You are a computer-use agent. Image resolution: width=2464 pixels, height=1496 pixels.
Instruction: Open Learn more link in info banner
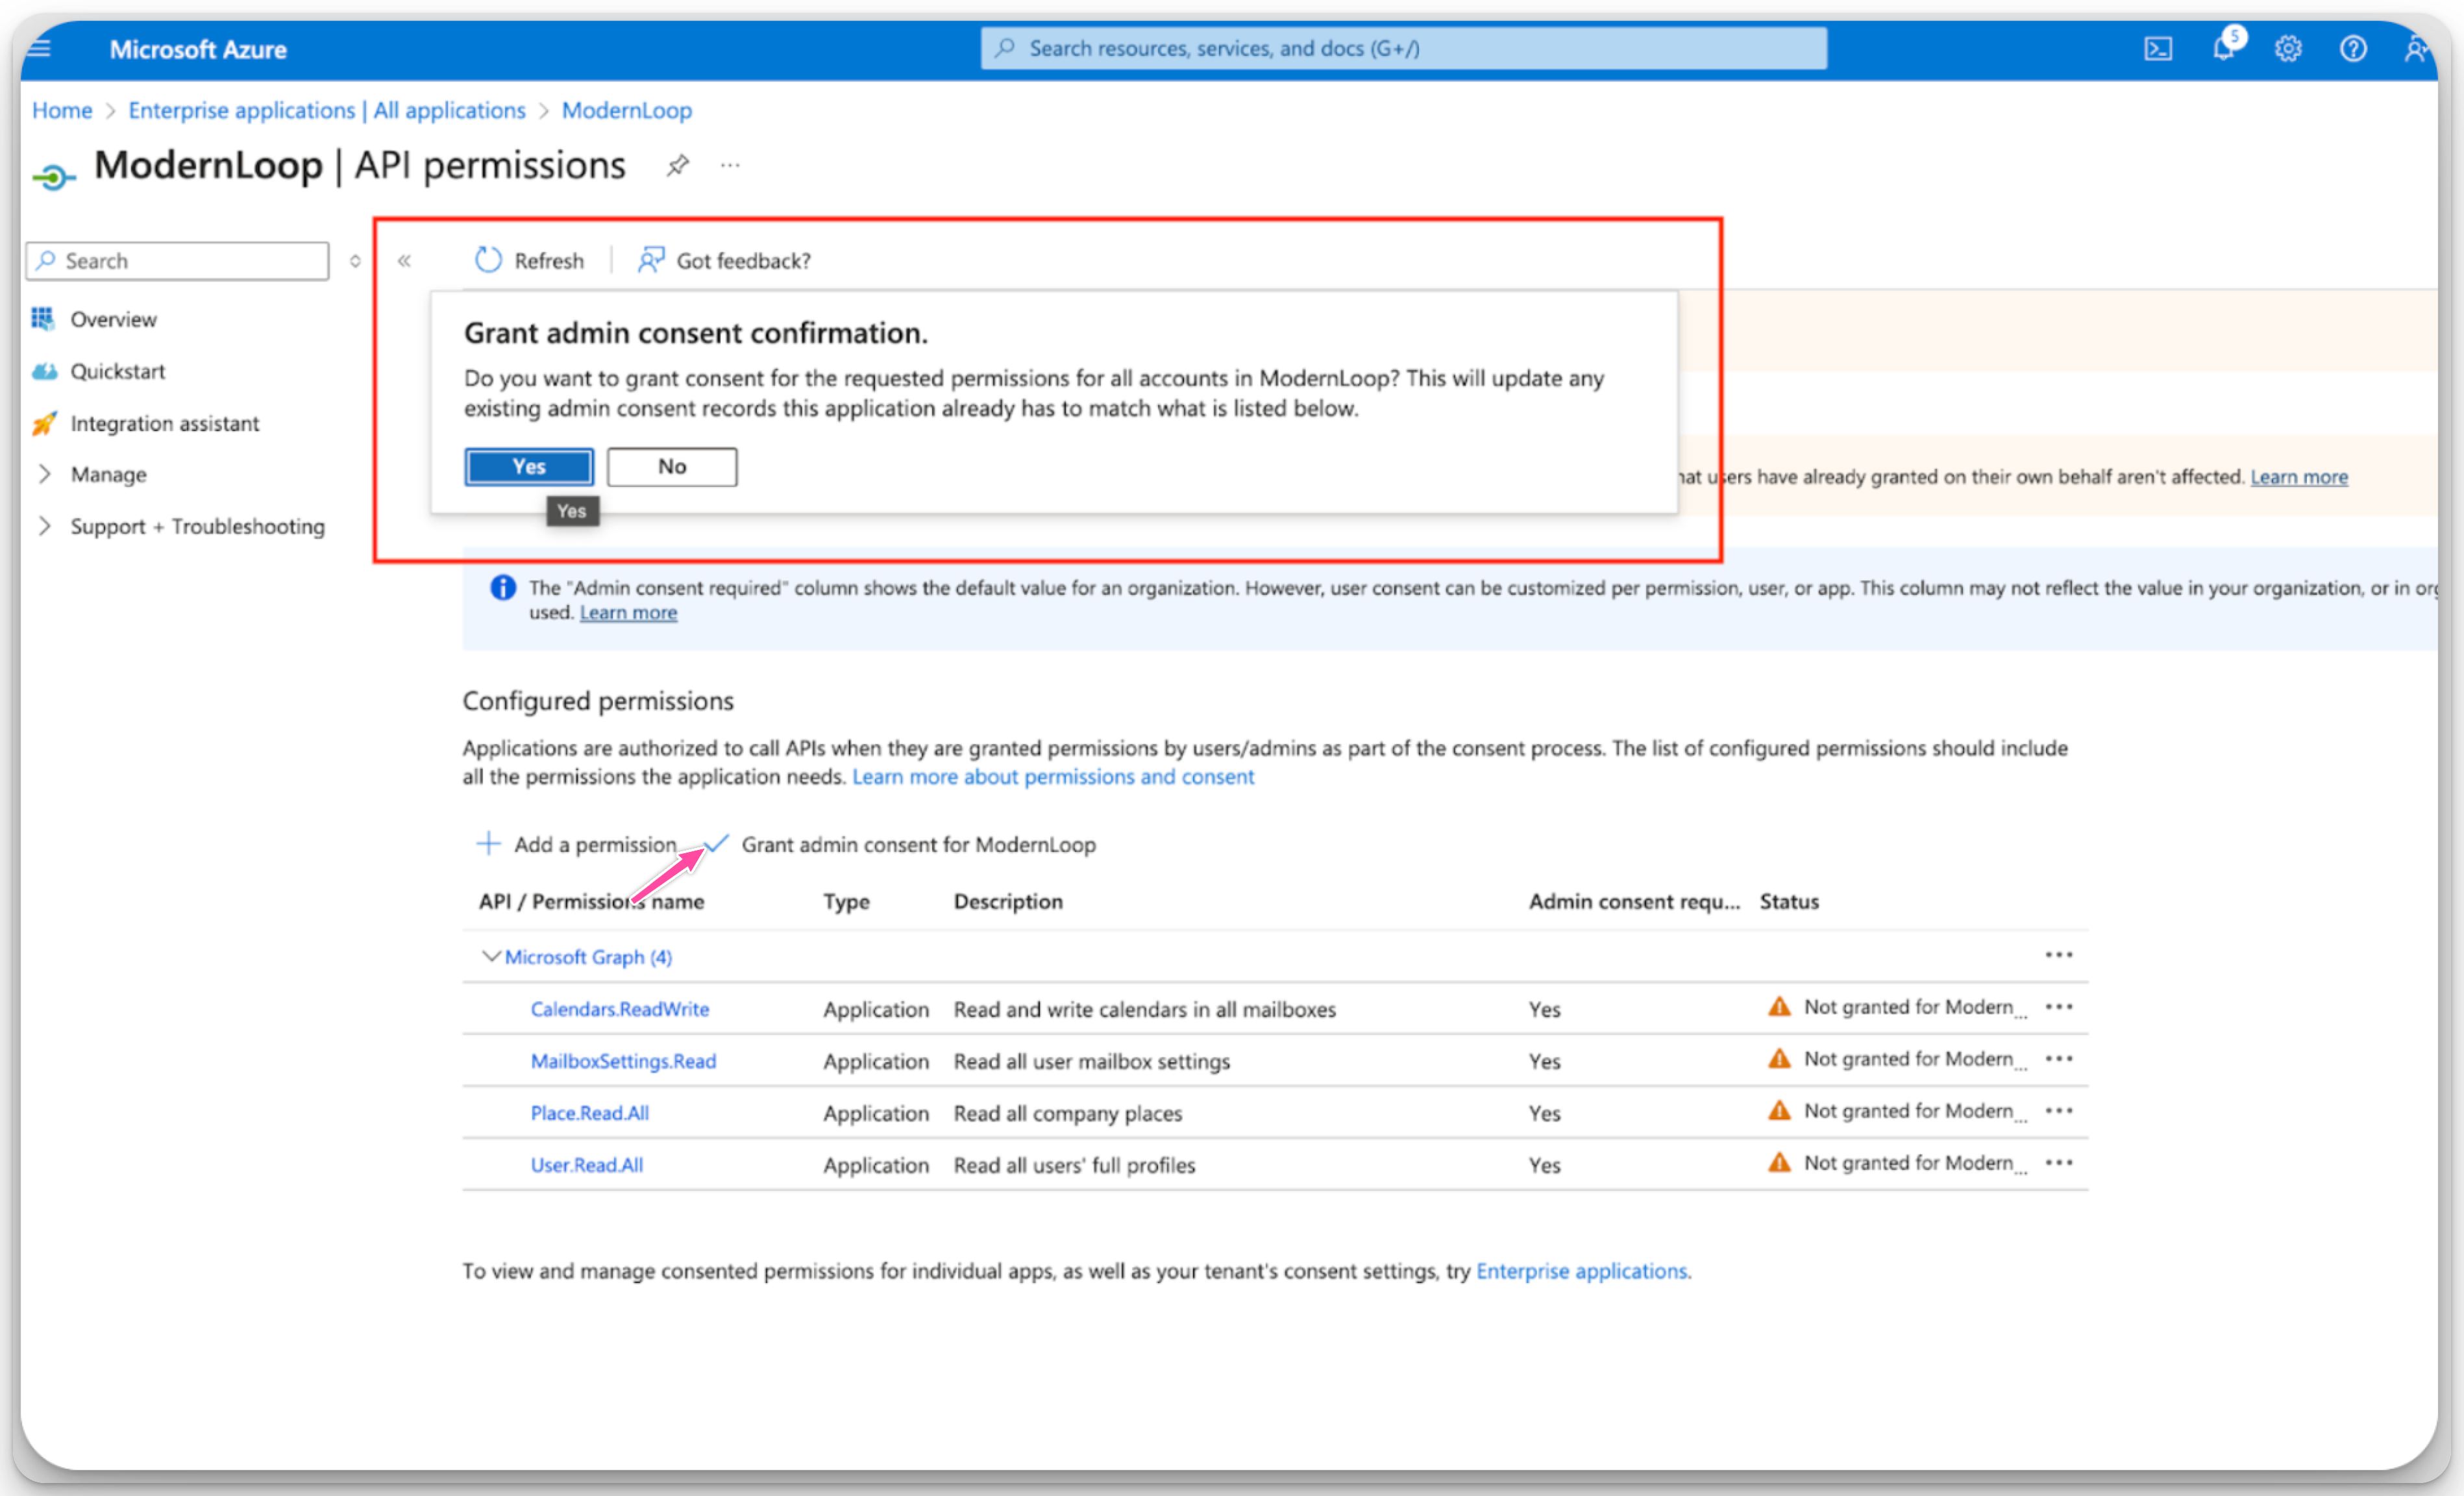pos(628,612)
